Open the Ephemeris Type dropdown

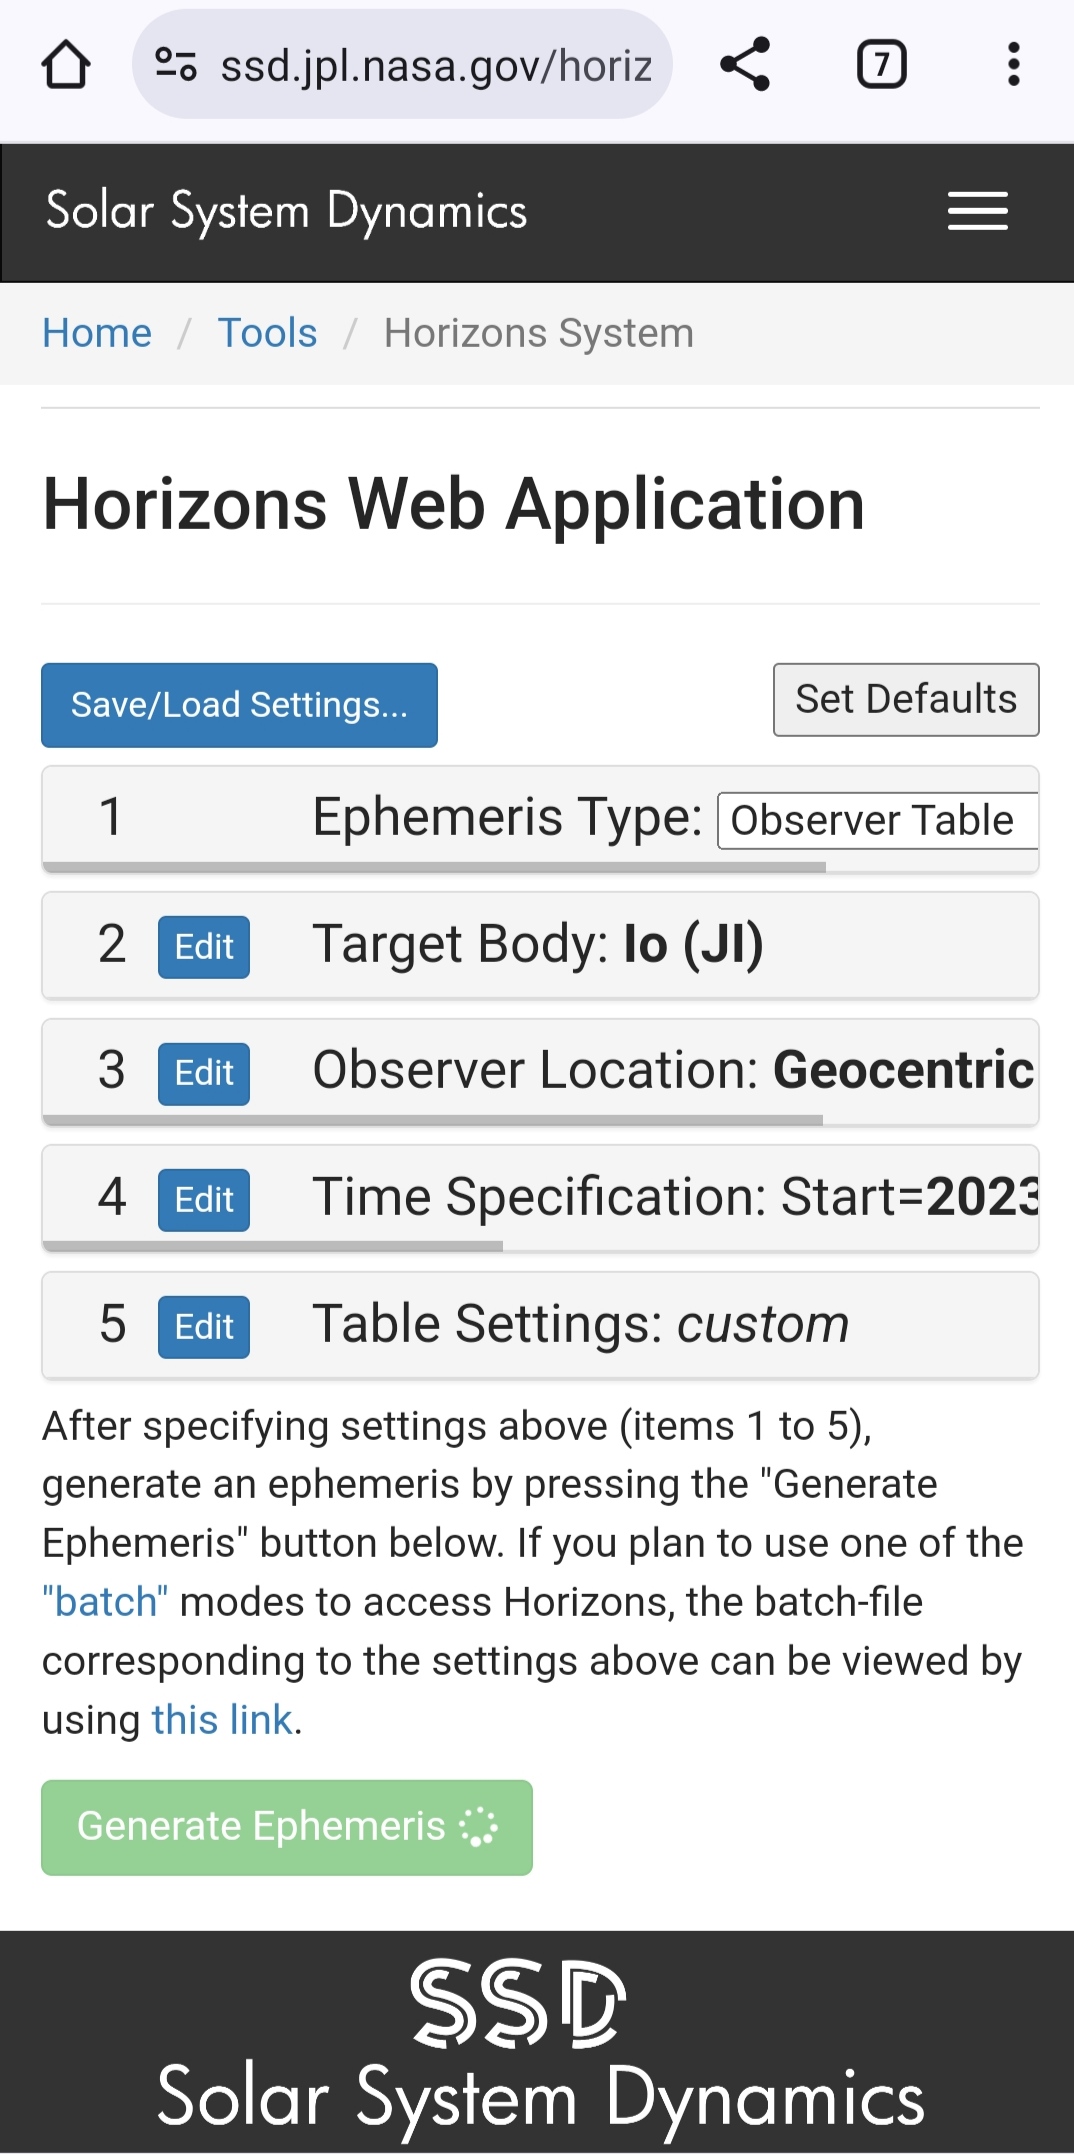click(876, 820)
